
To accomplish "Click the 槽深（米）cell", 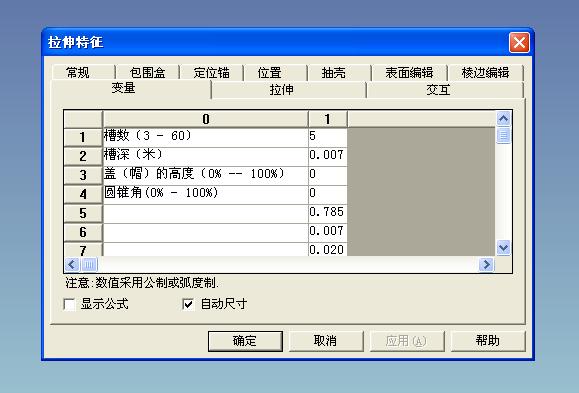I will (206, 156).
